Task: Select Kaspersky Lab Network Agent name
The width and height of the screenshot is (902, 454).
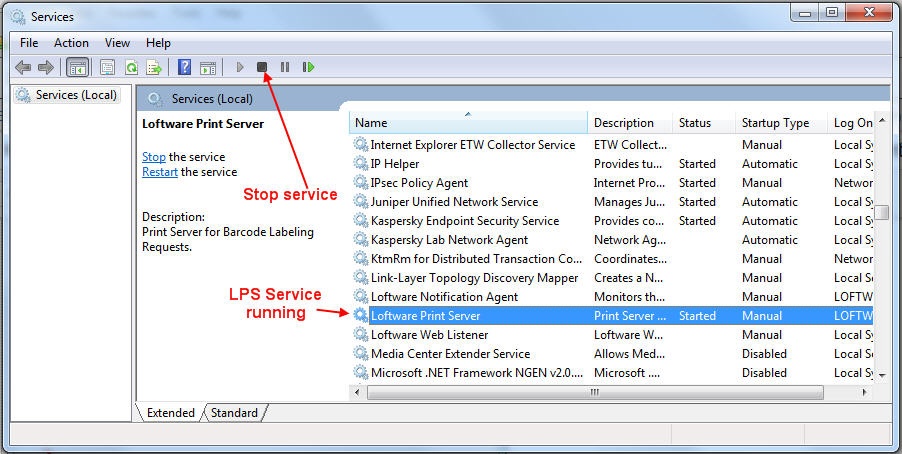Action: coord(449,239)
